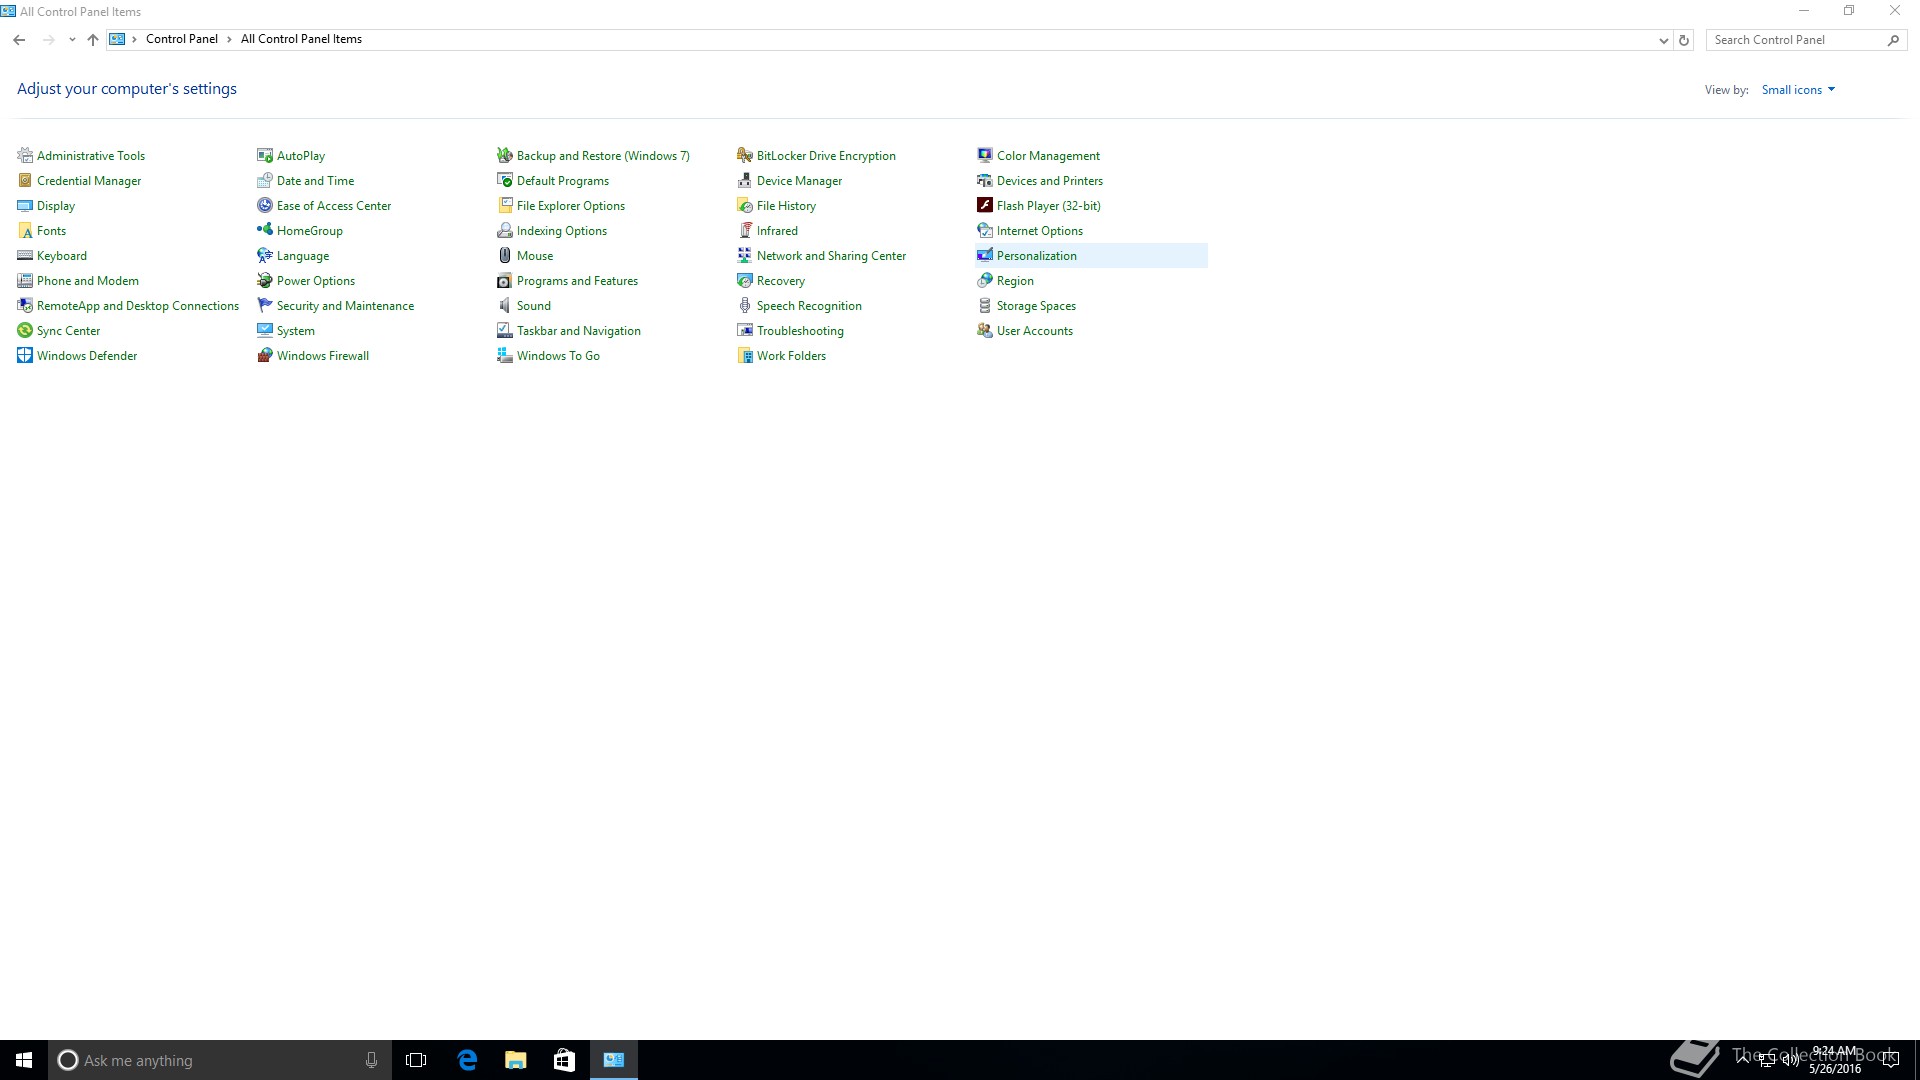Open the System link
This screenshot has width=1920, height=1080.
[296, 331]
